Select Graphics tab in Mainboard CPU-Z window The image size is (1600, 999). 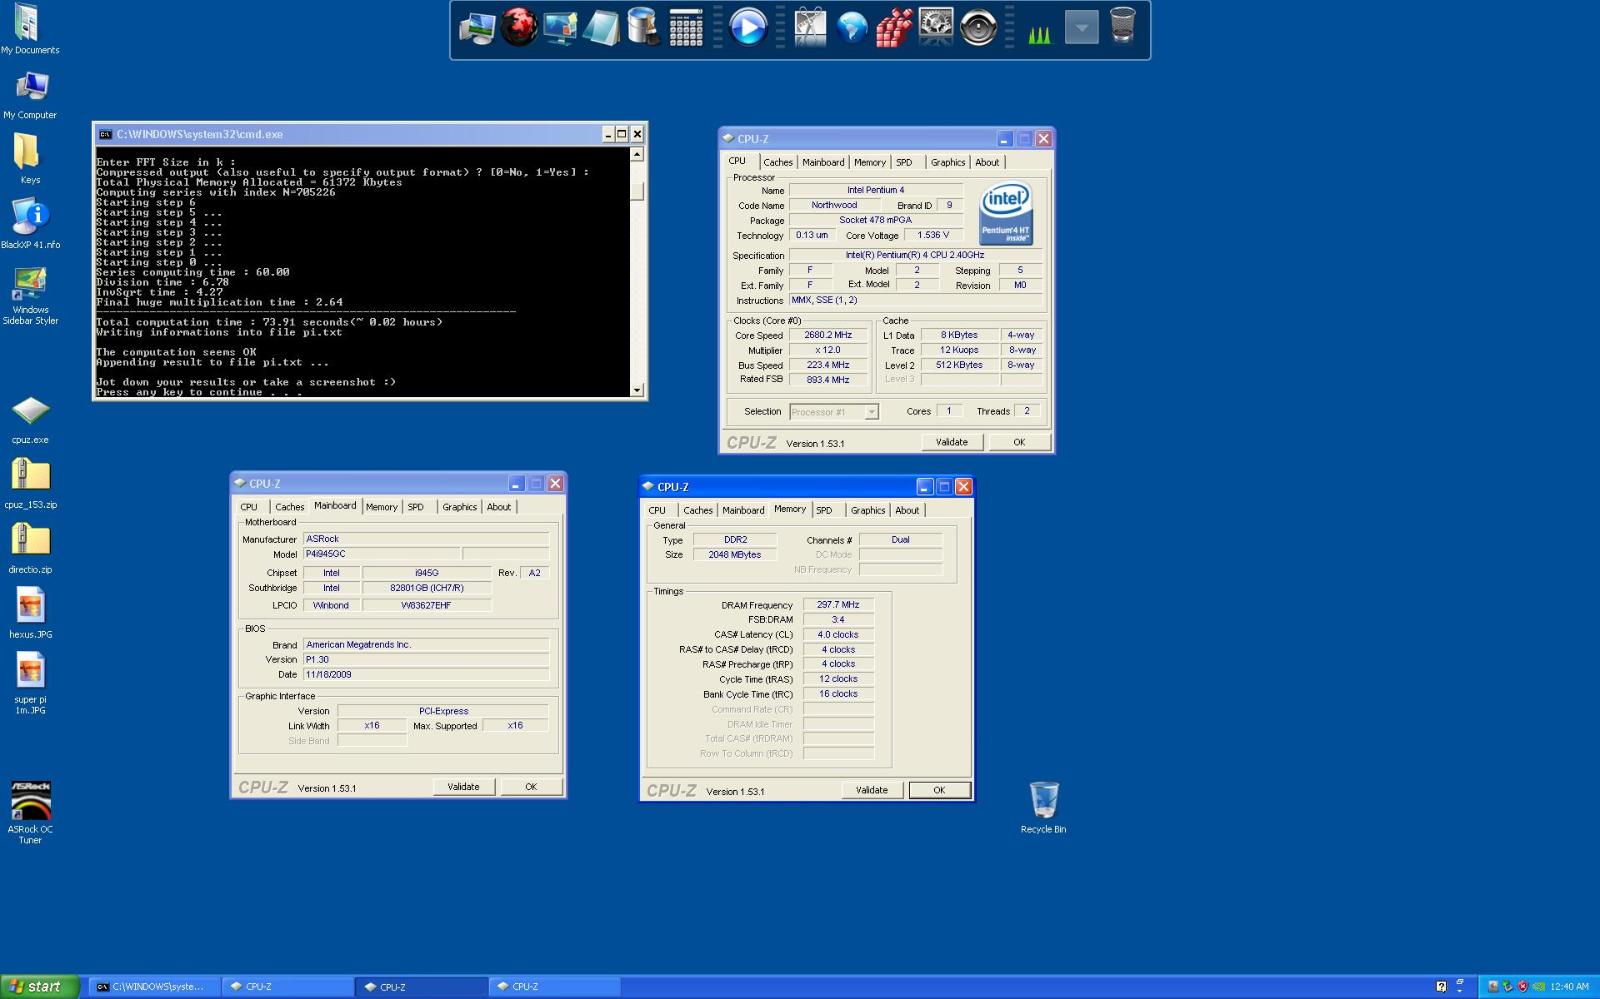coord(459,507)
